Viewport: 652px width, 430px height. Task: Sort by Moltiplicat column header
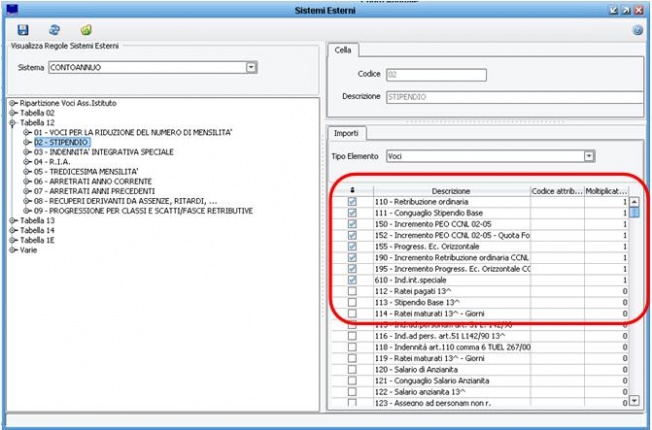[x=606, y=191]
